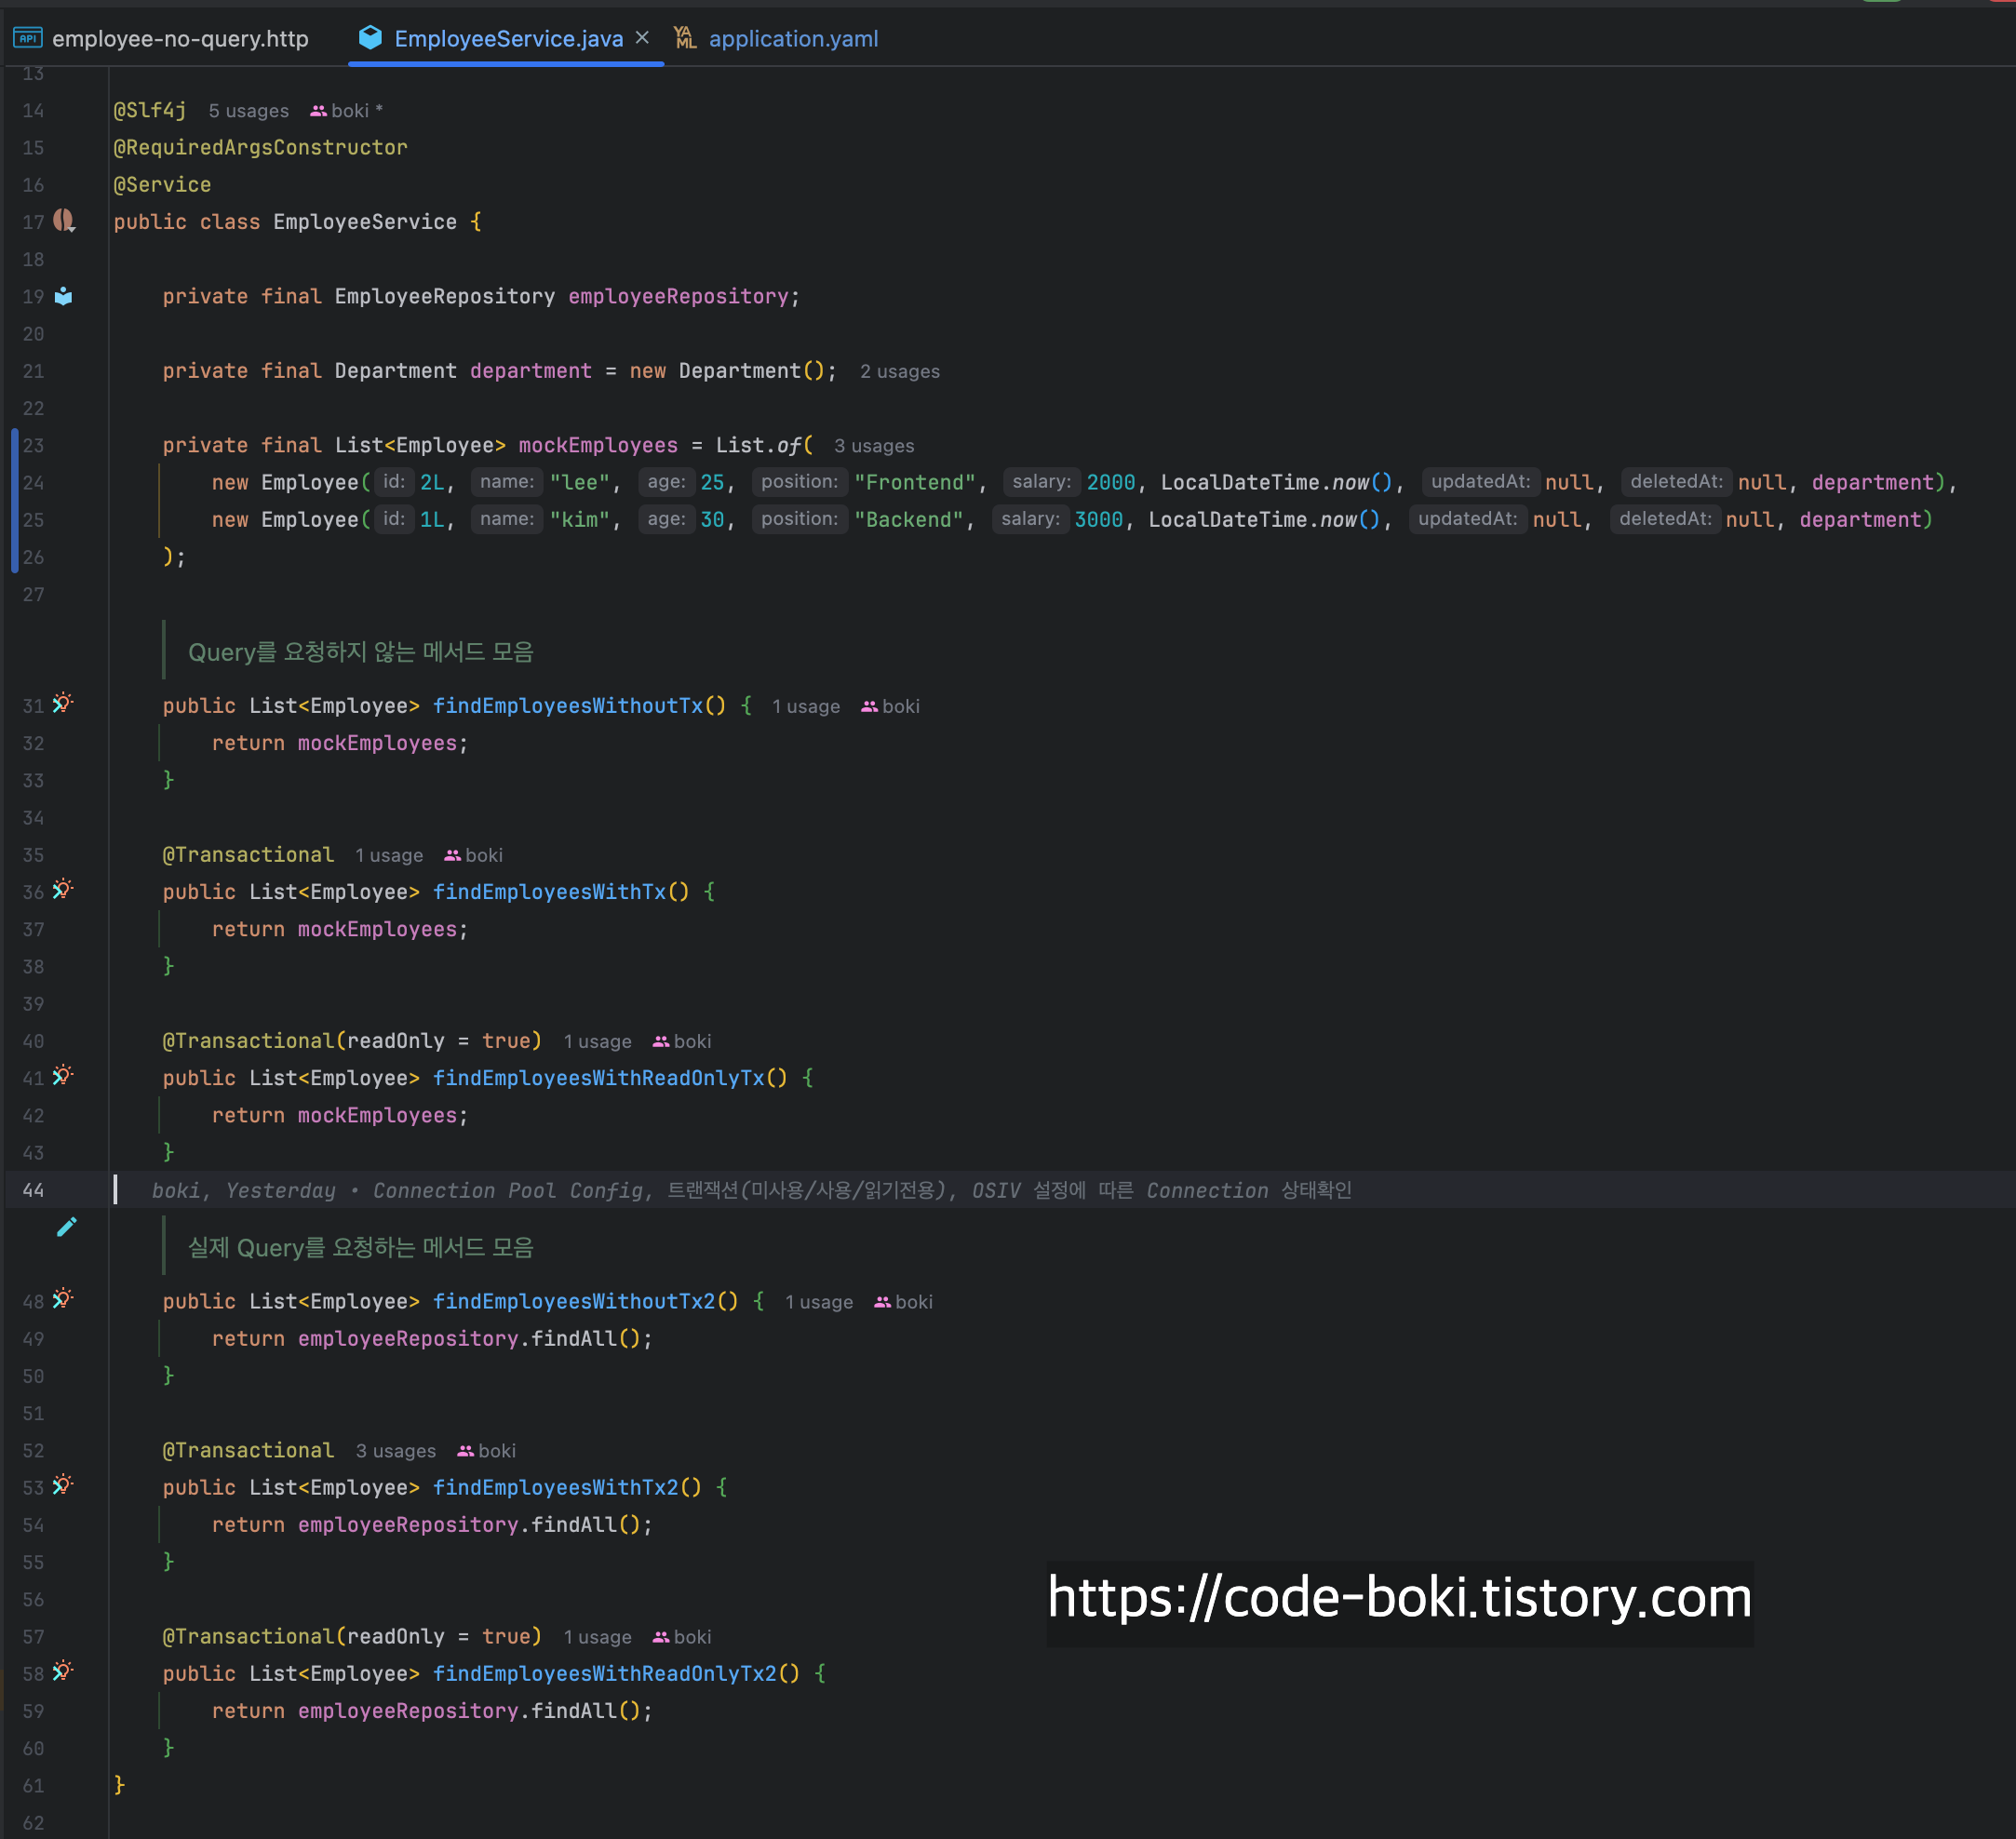This screenshot has height=1839, width=2016.
Task: Open the application.yaml tab
Action: pos(793,39)
